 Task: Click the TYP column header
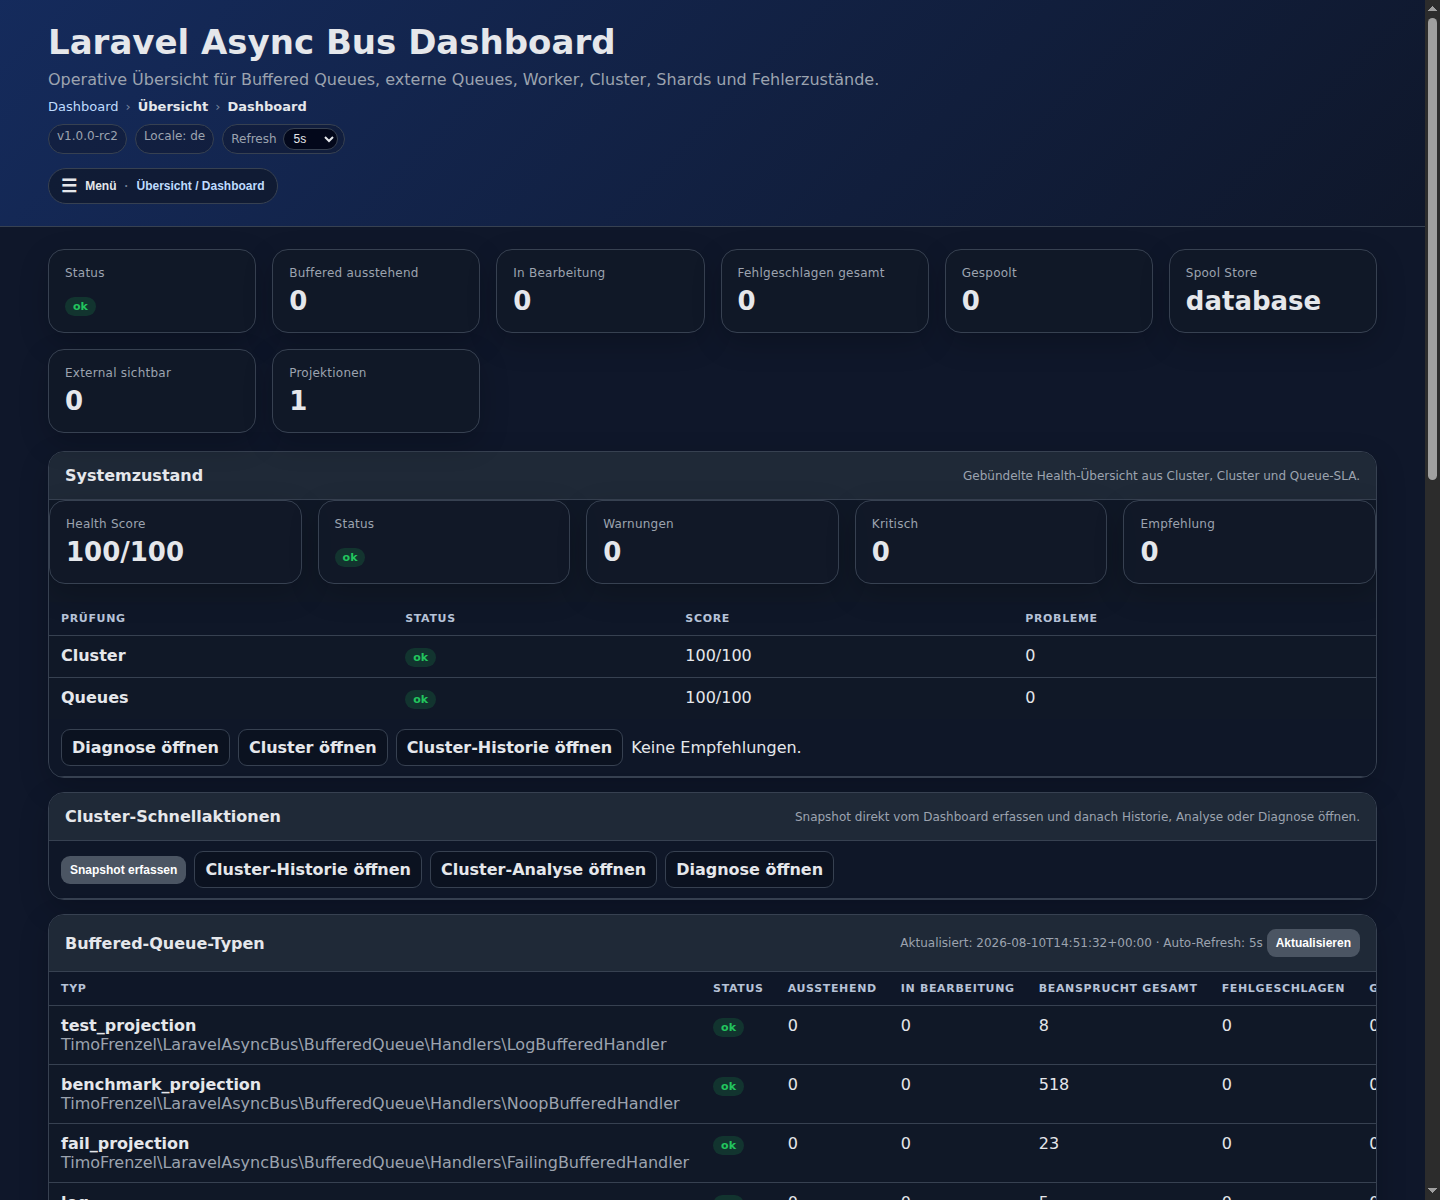click(x=73, y=989)
